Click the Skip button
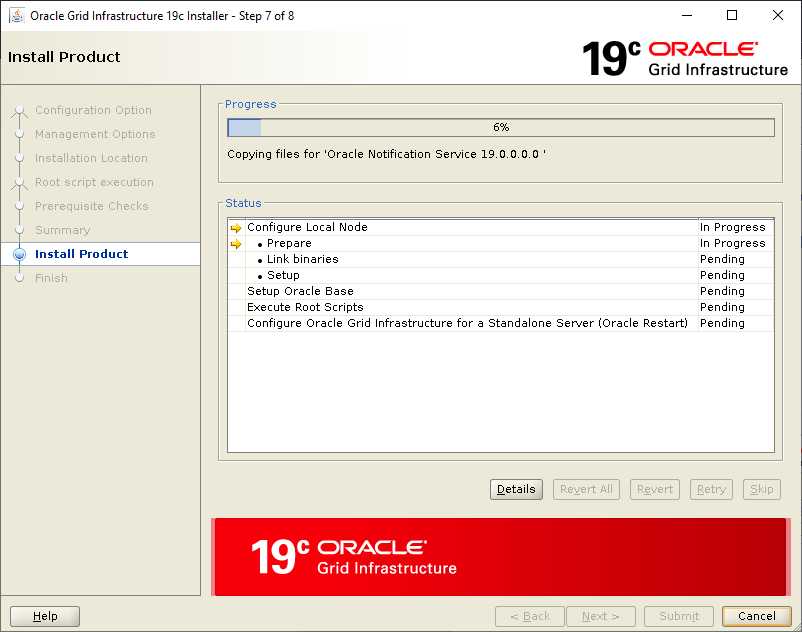802x632 pixels. [x=762, y=489]
